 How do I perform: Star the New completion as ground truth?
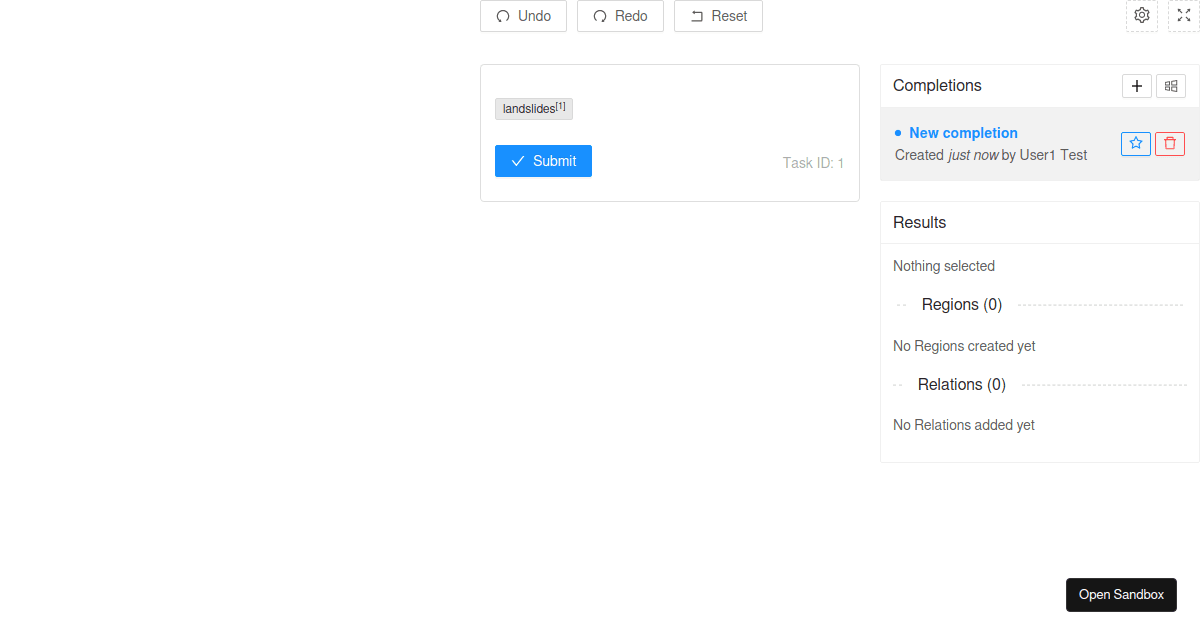click(1135, 143)
